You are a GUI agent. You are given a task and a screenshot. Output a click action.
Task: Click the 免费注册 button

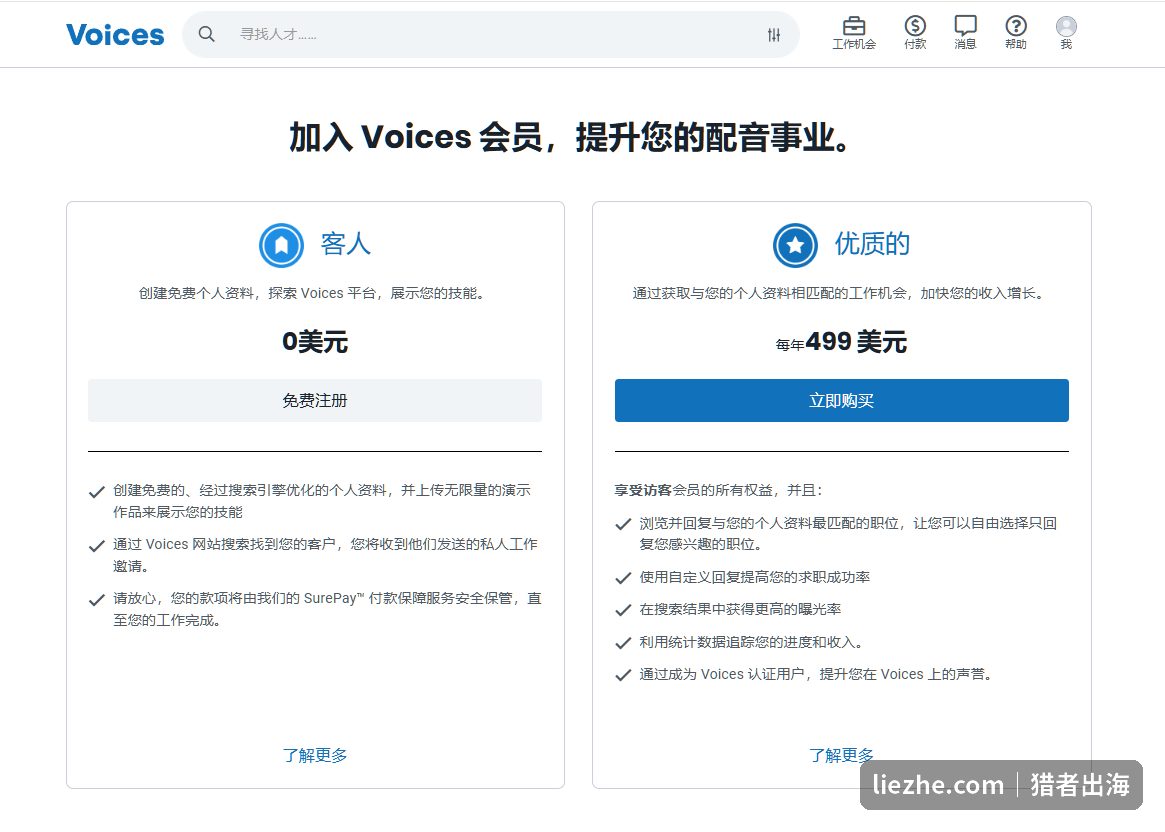coord(315,400)
